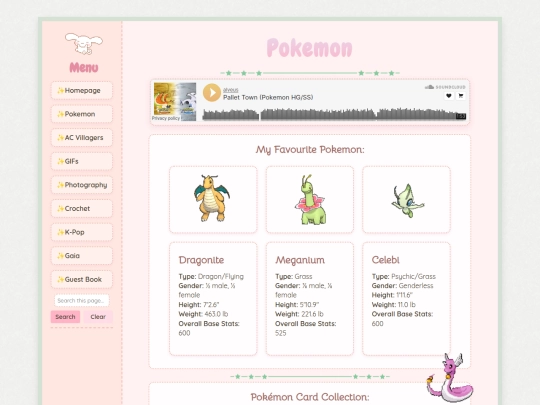Image resolution: width=540 pixels, height=405 pixels.
Task: Click Meganium's base stats 525 value
Action: [280, 333]
